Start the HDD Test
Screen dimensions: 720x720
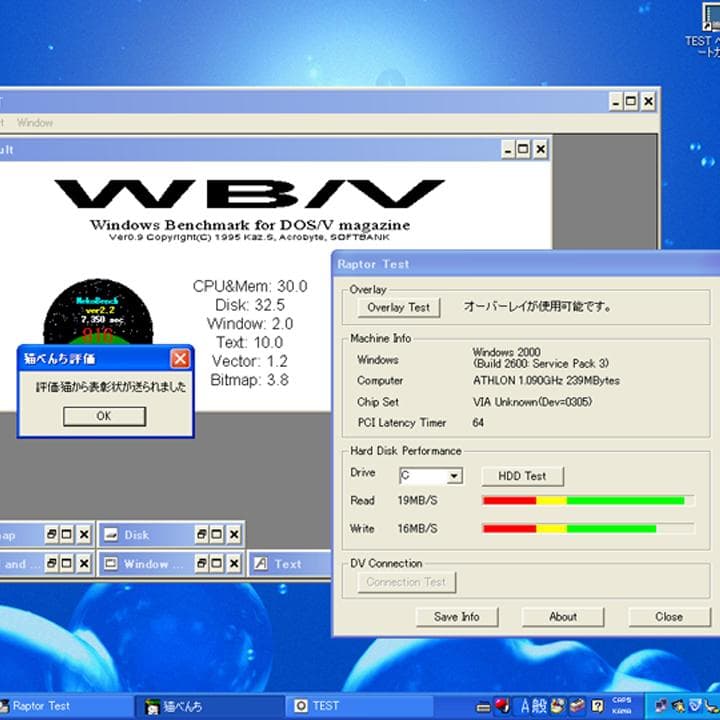point(522,476)
